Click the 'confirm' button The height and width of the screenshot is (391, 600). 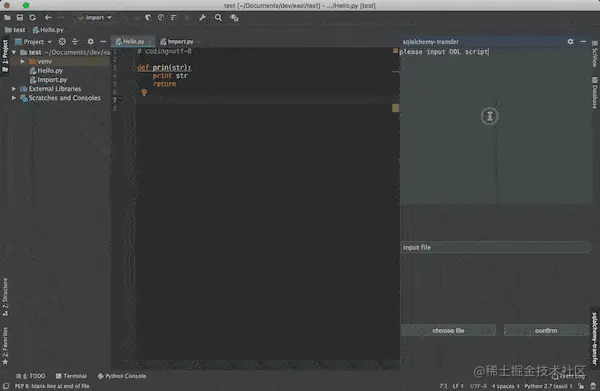click(x=546, y=330)
